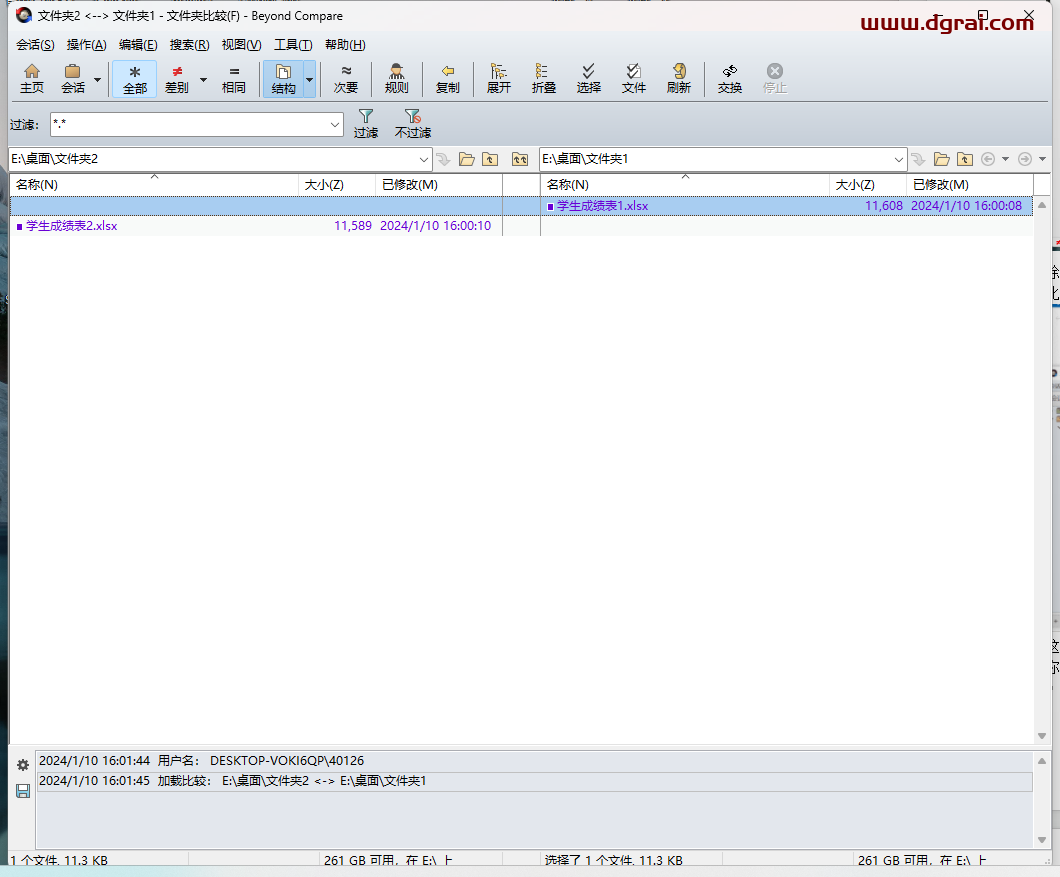Viewport: 1060px width, 877px height.
Task: Click left pane browse folder icon
Action: click(x=466, y=160)
